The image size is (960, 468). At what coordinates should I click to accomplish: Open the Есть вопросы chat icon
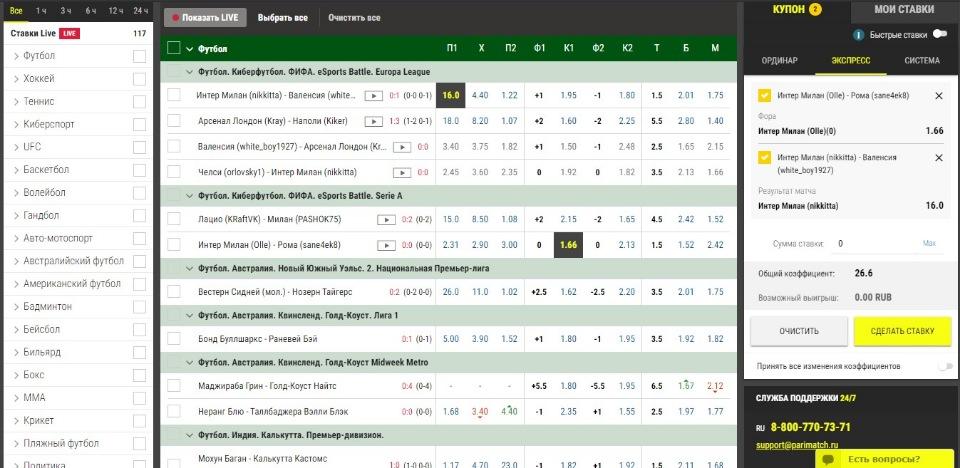point(828,459)
